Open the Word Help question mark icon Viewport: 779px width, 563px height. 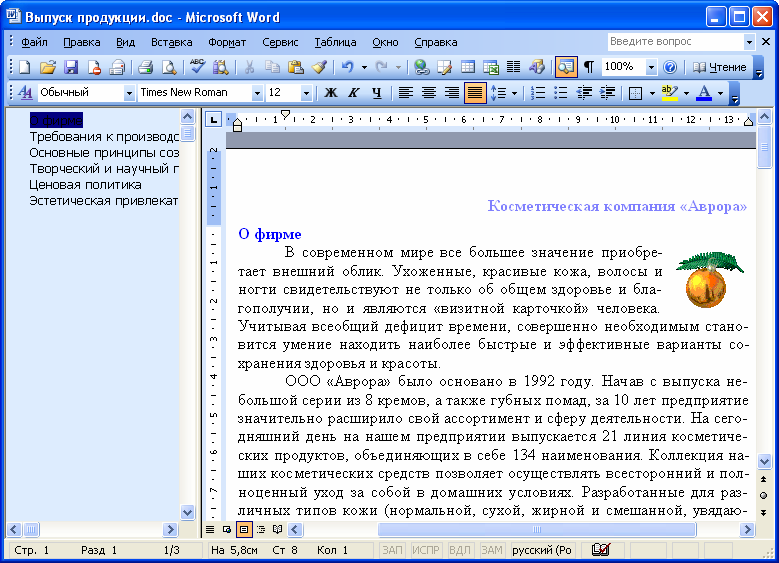tap(670, 67)
